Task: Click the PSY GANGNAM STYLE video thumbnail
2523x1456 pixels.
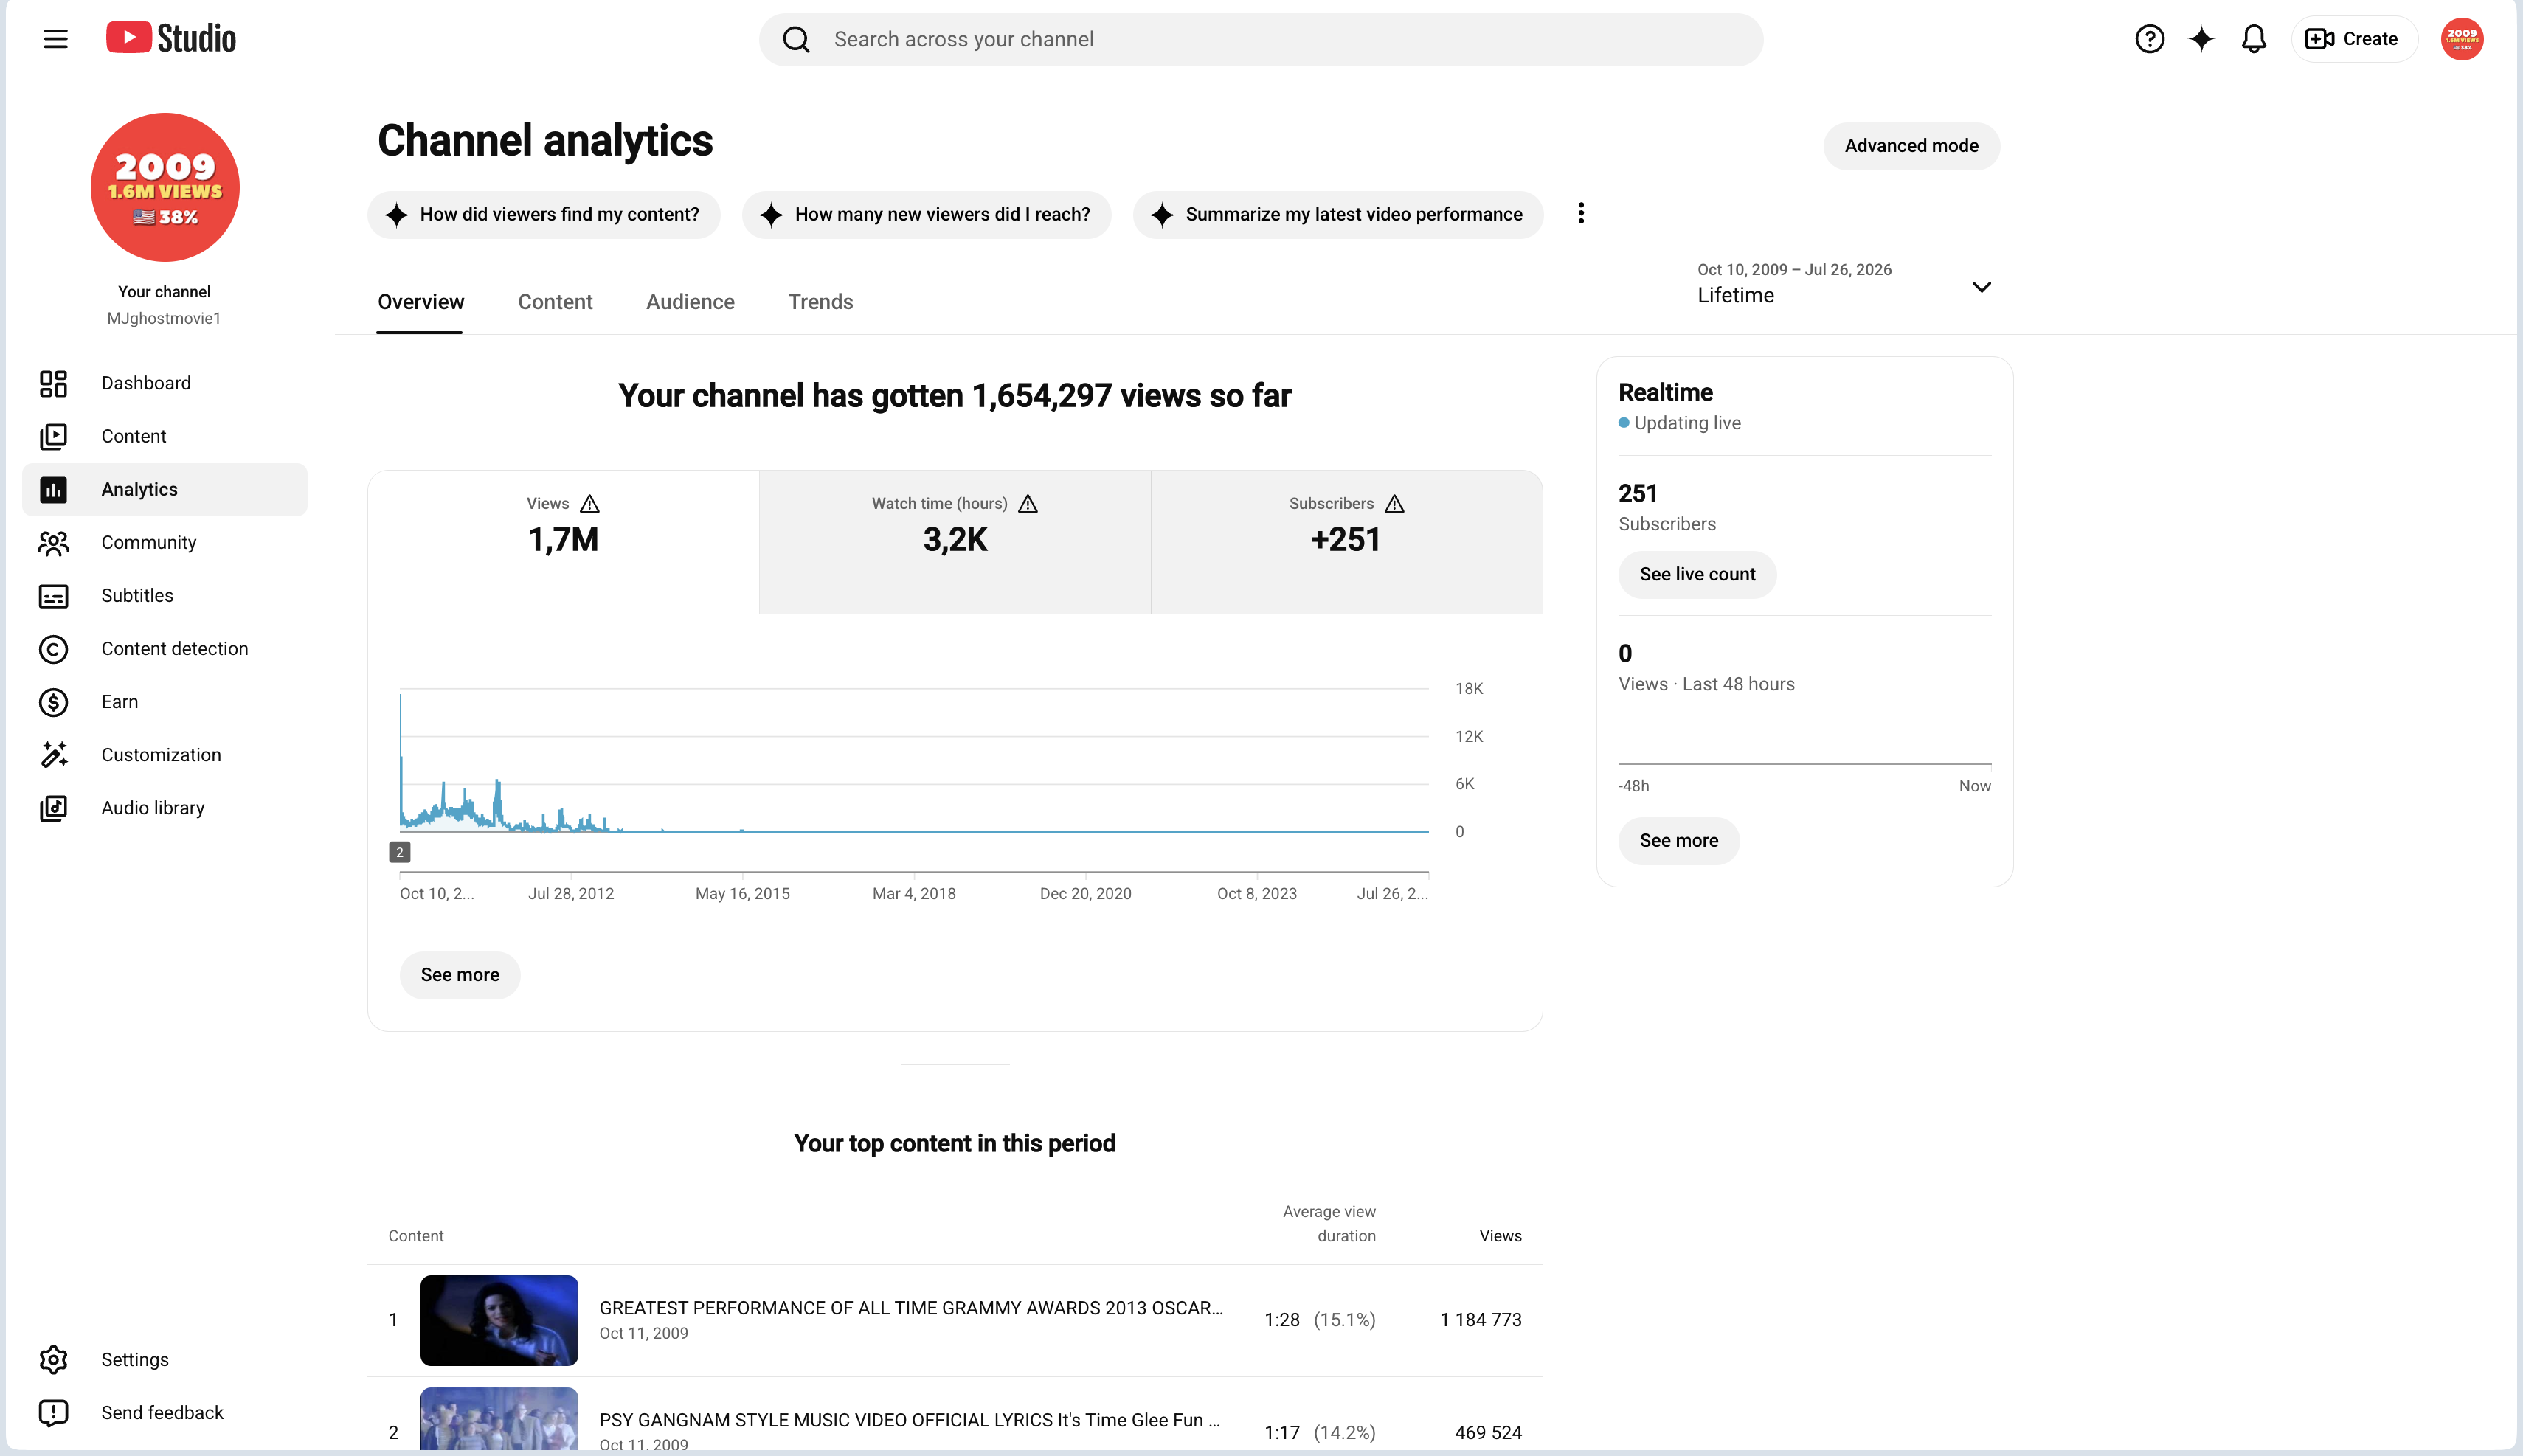Action: (499, 1418)
